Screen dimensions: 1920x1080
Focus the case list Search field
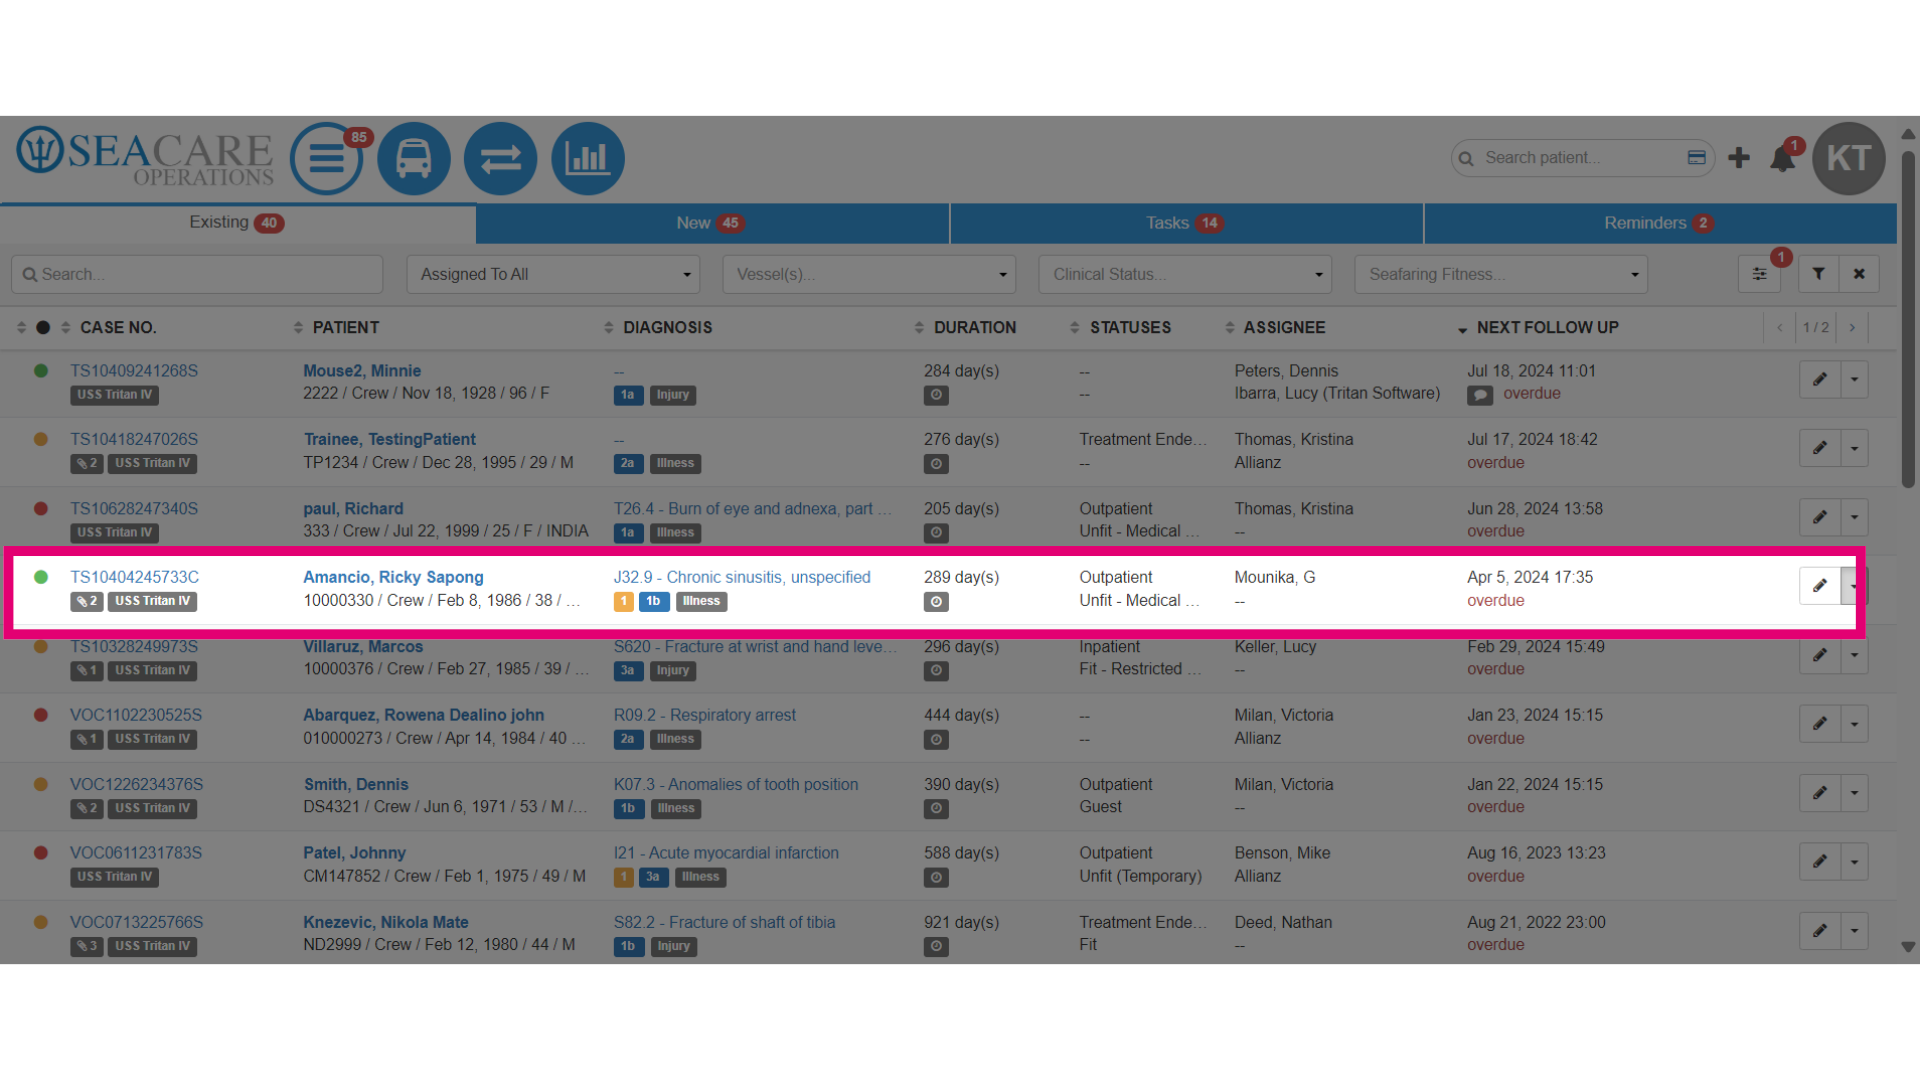[x=197, y=274]
